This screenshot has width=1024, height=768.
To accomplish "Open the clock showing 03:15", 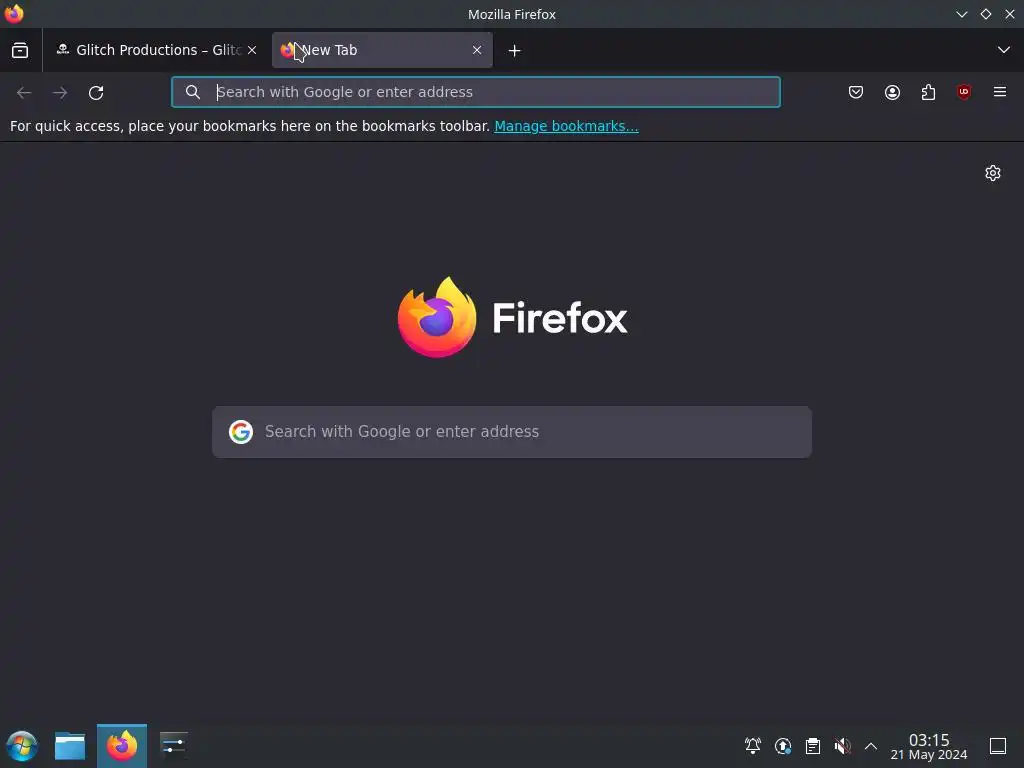I will (x=929, y=746).
